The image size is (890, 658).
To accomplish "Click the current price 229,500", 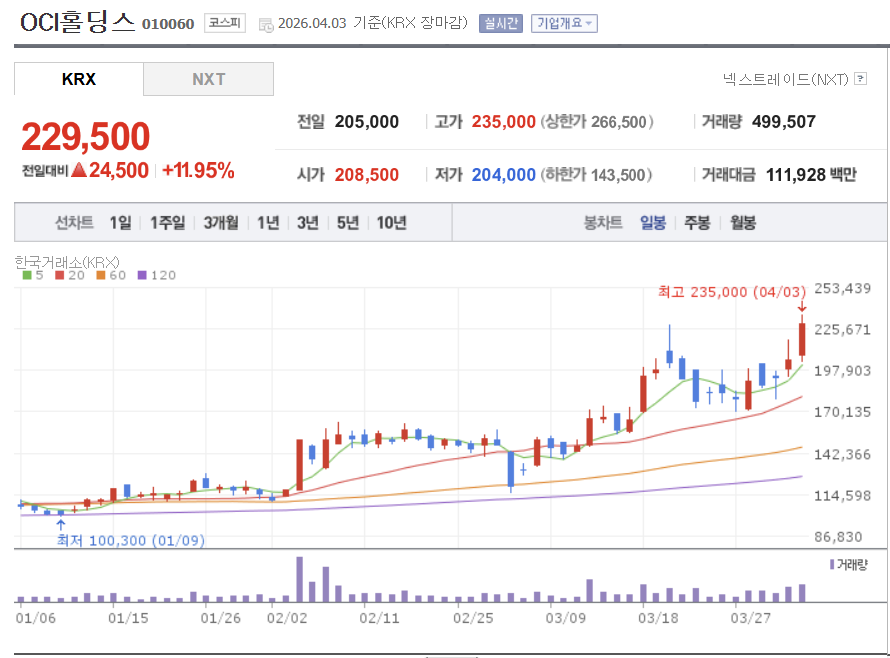I will (x=86, y=137).
